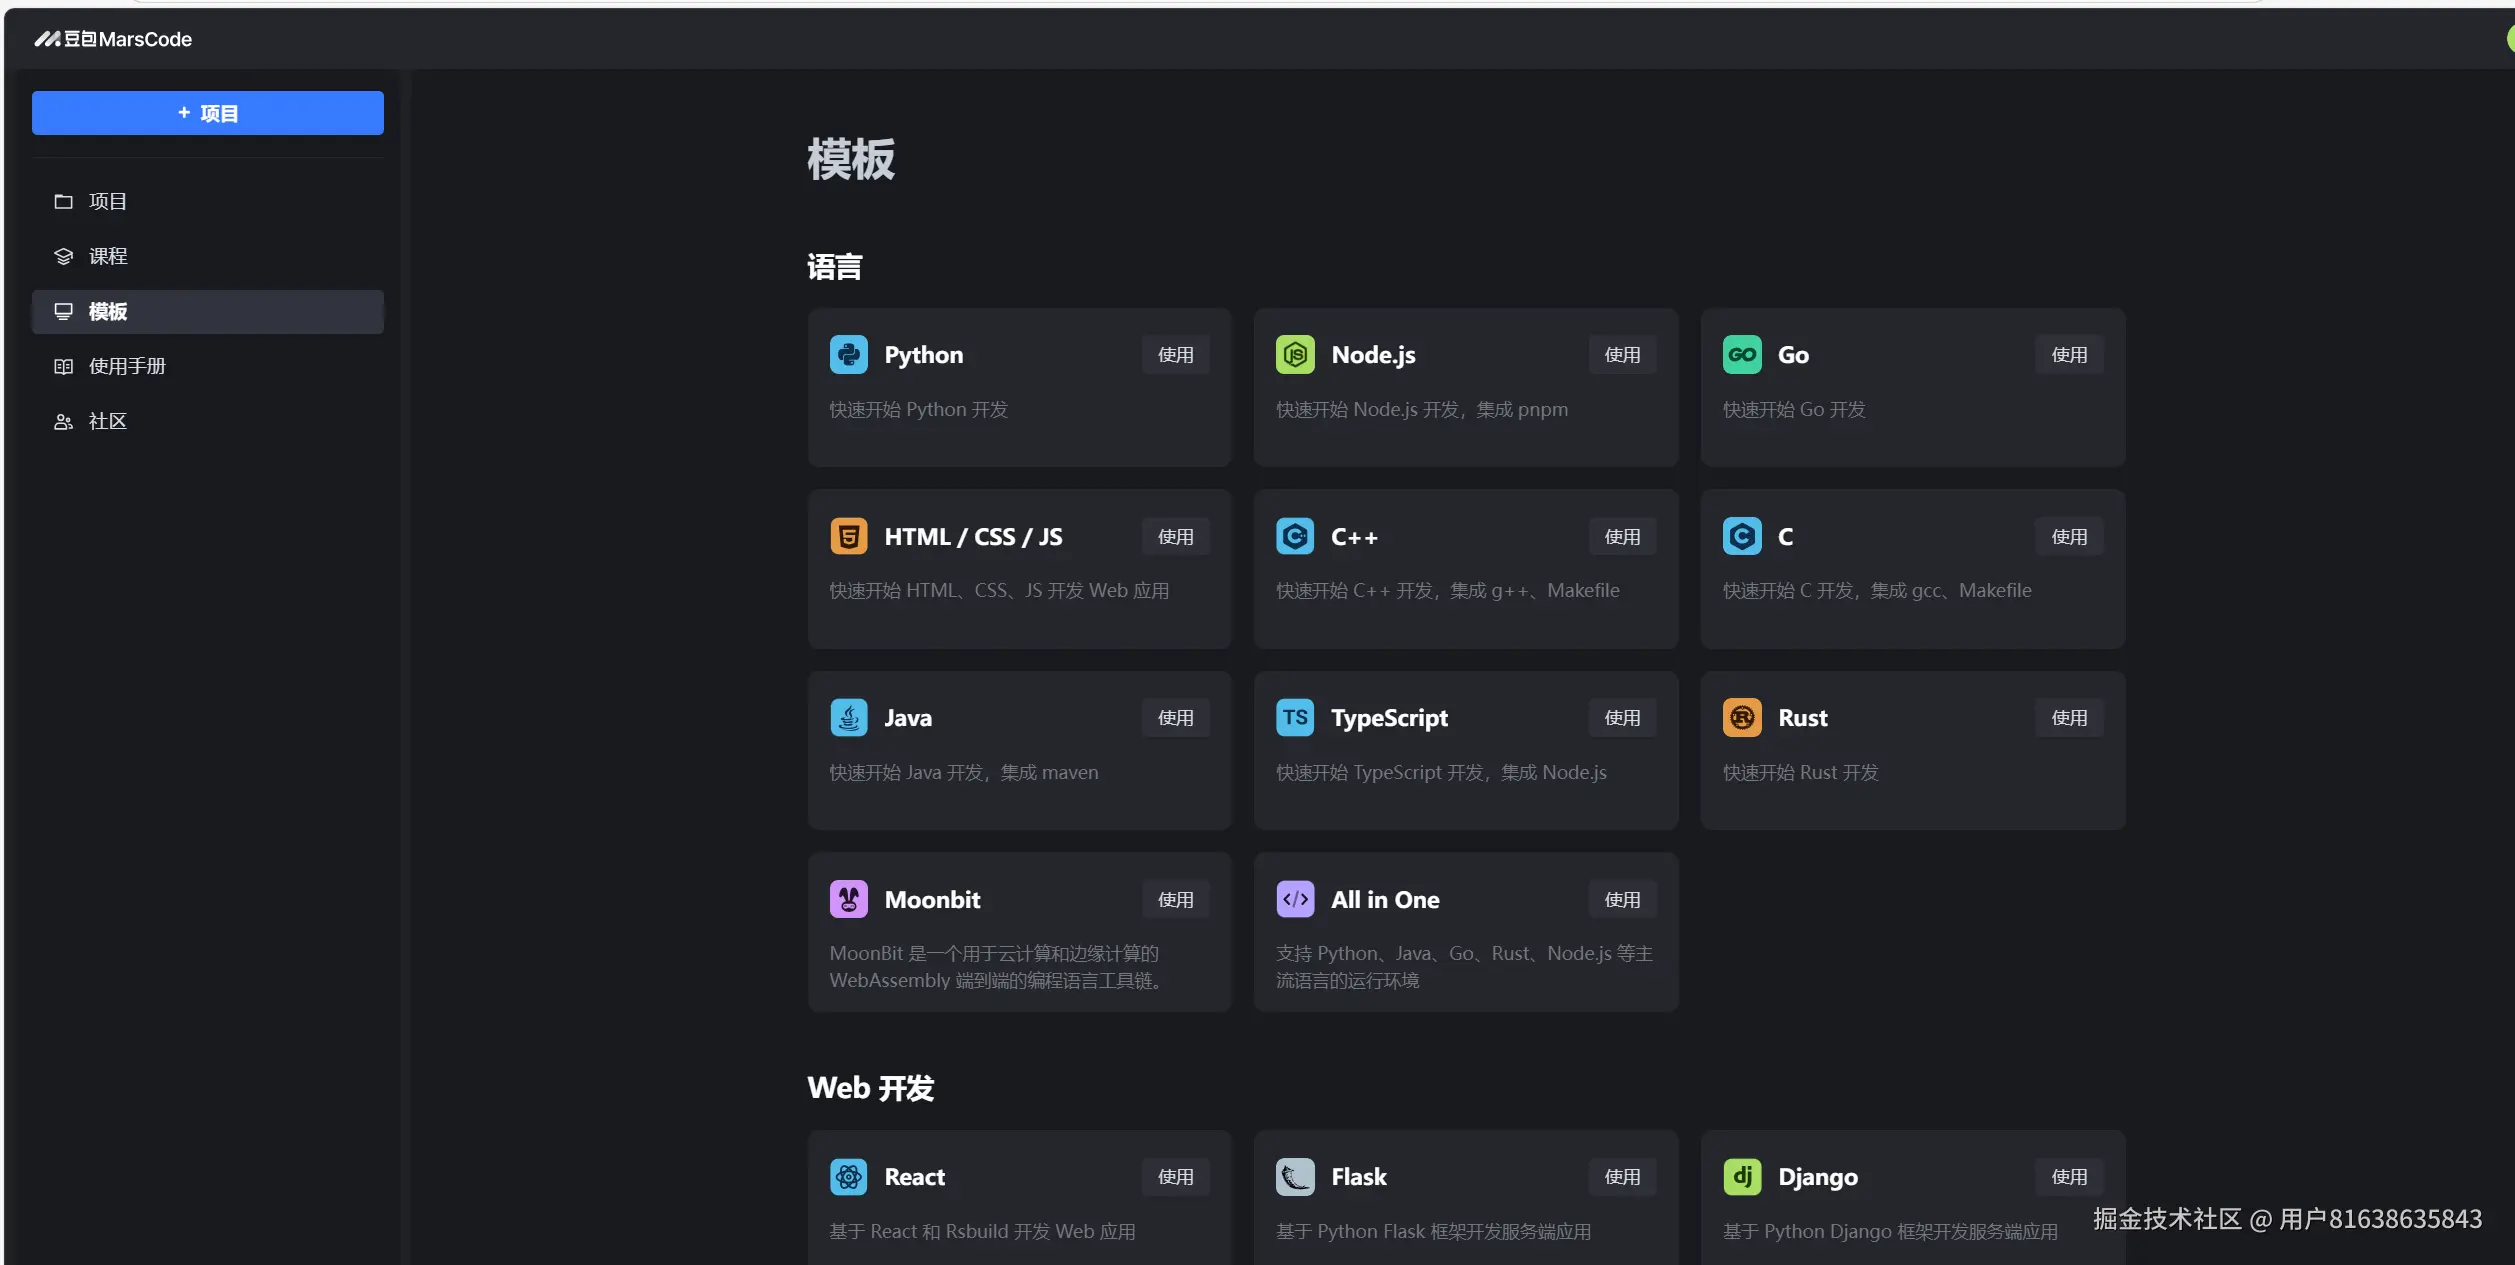Click the MarsCode logo in header
This screenshot has height=1265, width=2515.
[x=113, y=39]
